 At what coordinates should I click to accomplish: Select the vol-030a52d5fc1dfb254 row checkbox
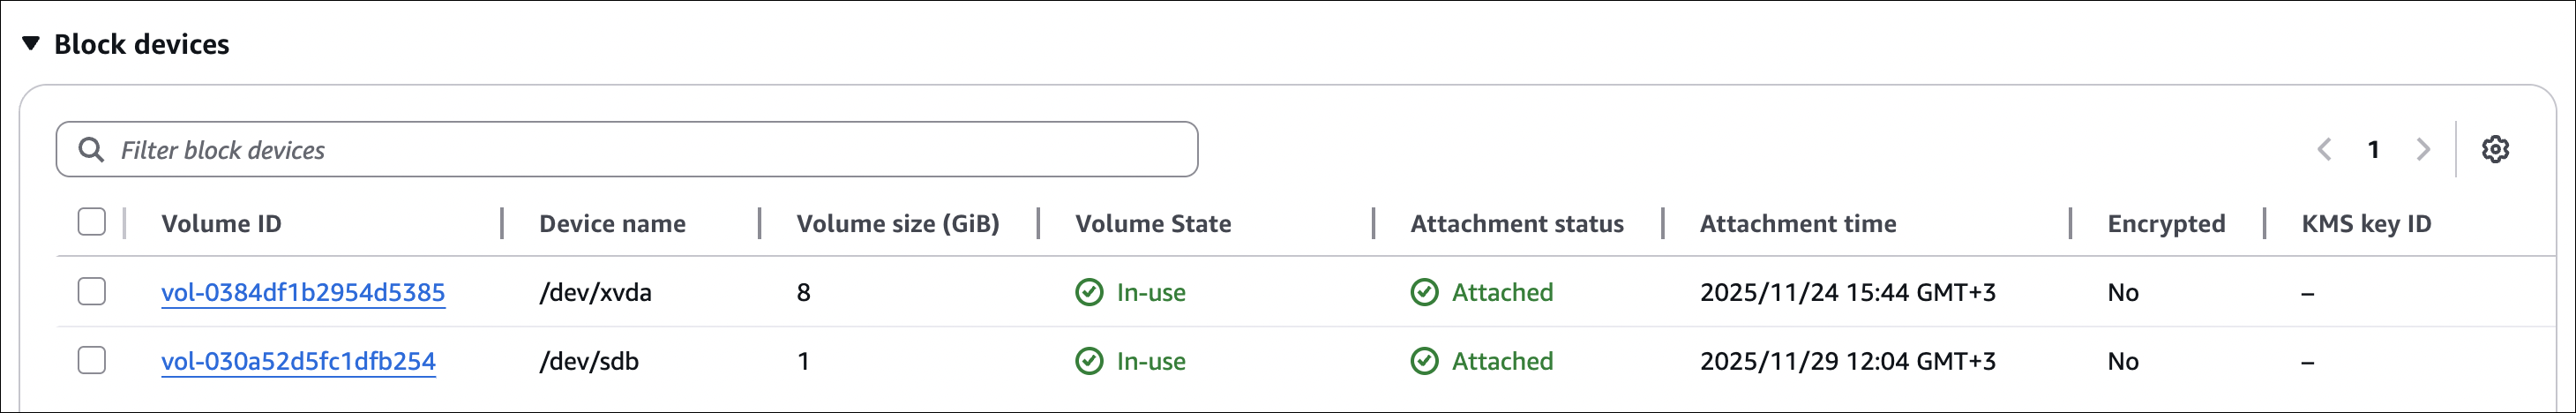coord(92,360)
